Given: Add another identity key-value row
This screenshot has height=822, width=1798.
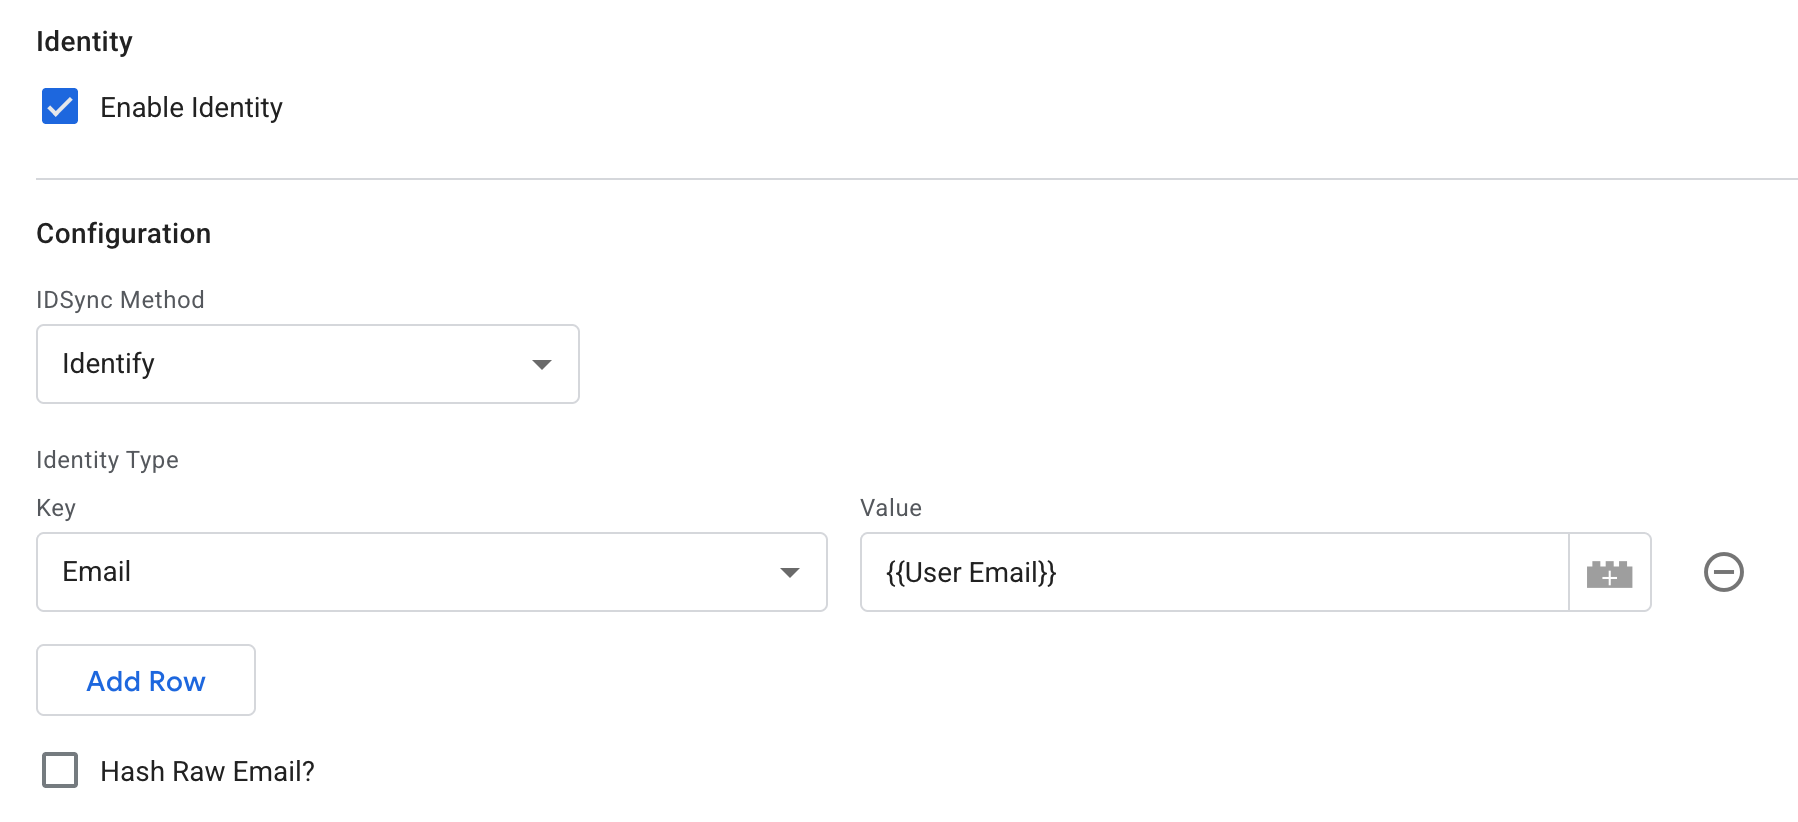Looking at the screenshot, I should click(x=145, y=680).
